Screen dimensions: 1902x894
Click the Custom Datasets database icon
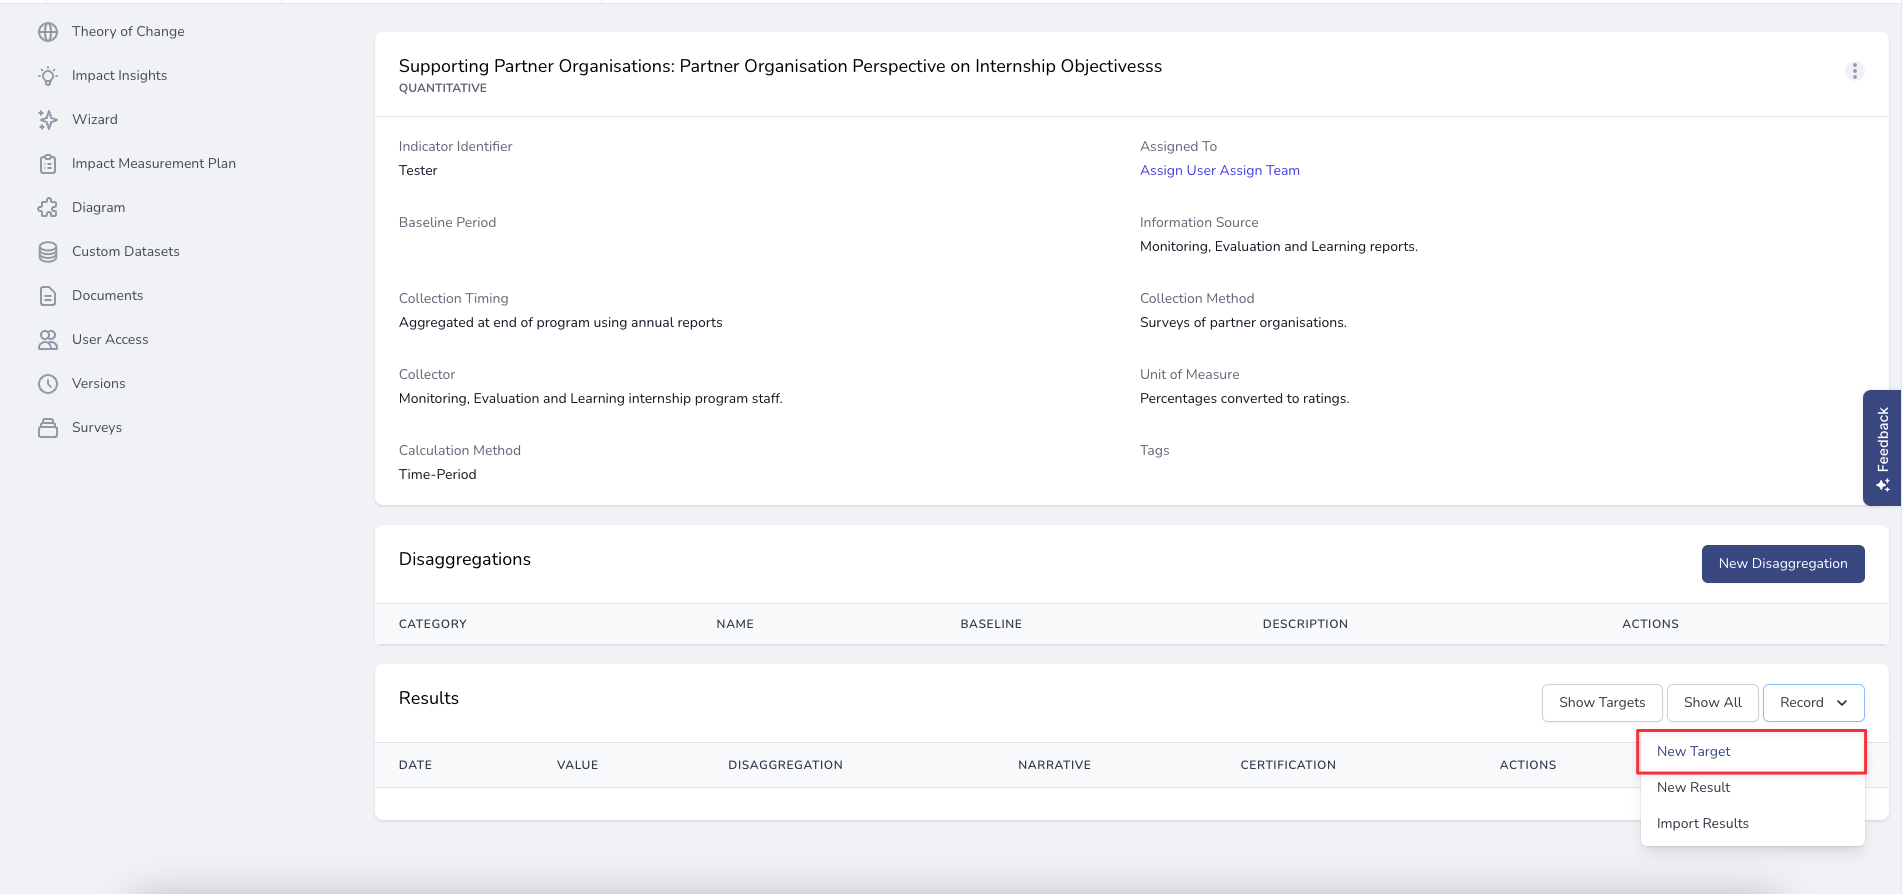pyautogui.click(x=48, y=252)
